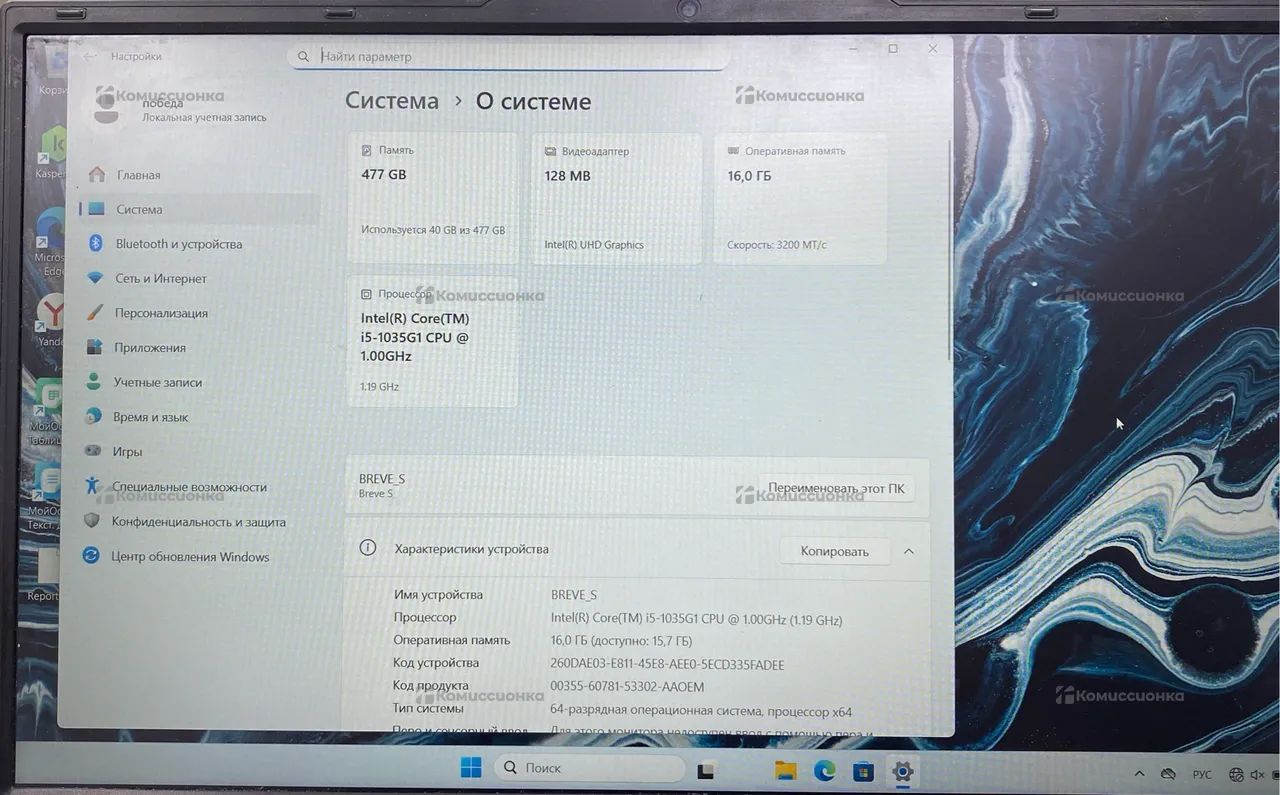Select Приложения in the sidebar
1280x795 pixels.
[150, 348]
